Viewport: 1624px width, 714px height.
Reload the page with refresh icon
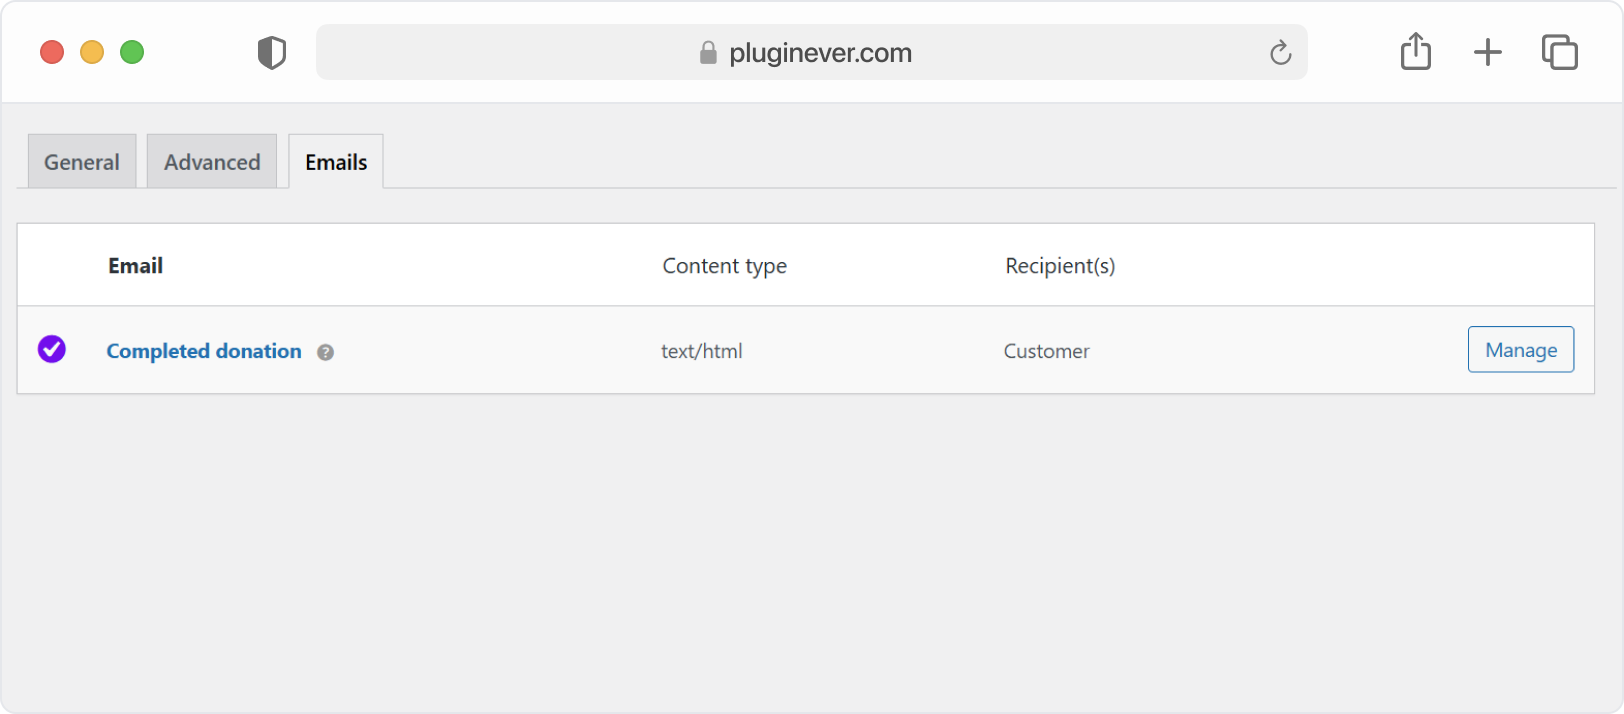click(1280, 52)
